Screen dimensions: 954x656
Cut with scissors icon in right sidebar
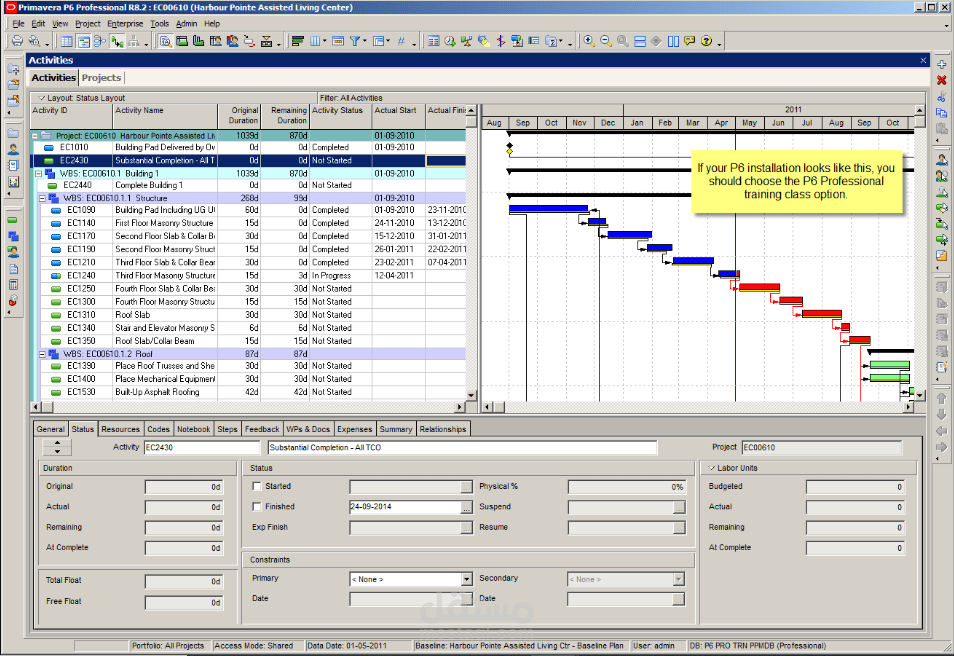(x=942, y=97)
